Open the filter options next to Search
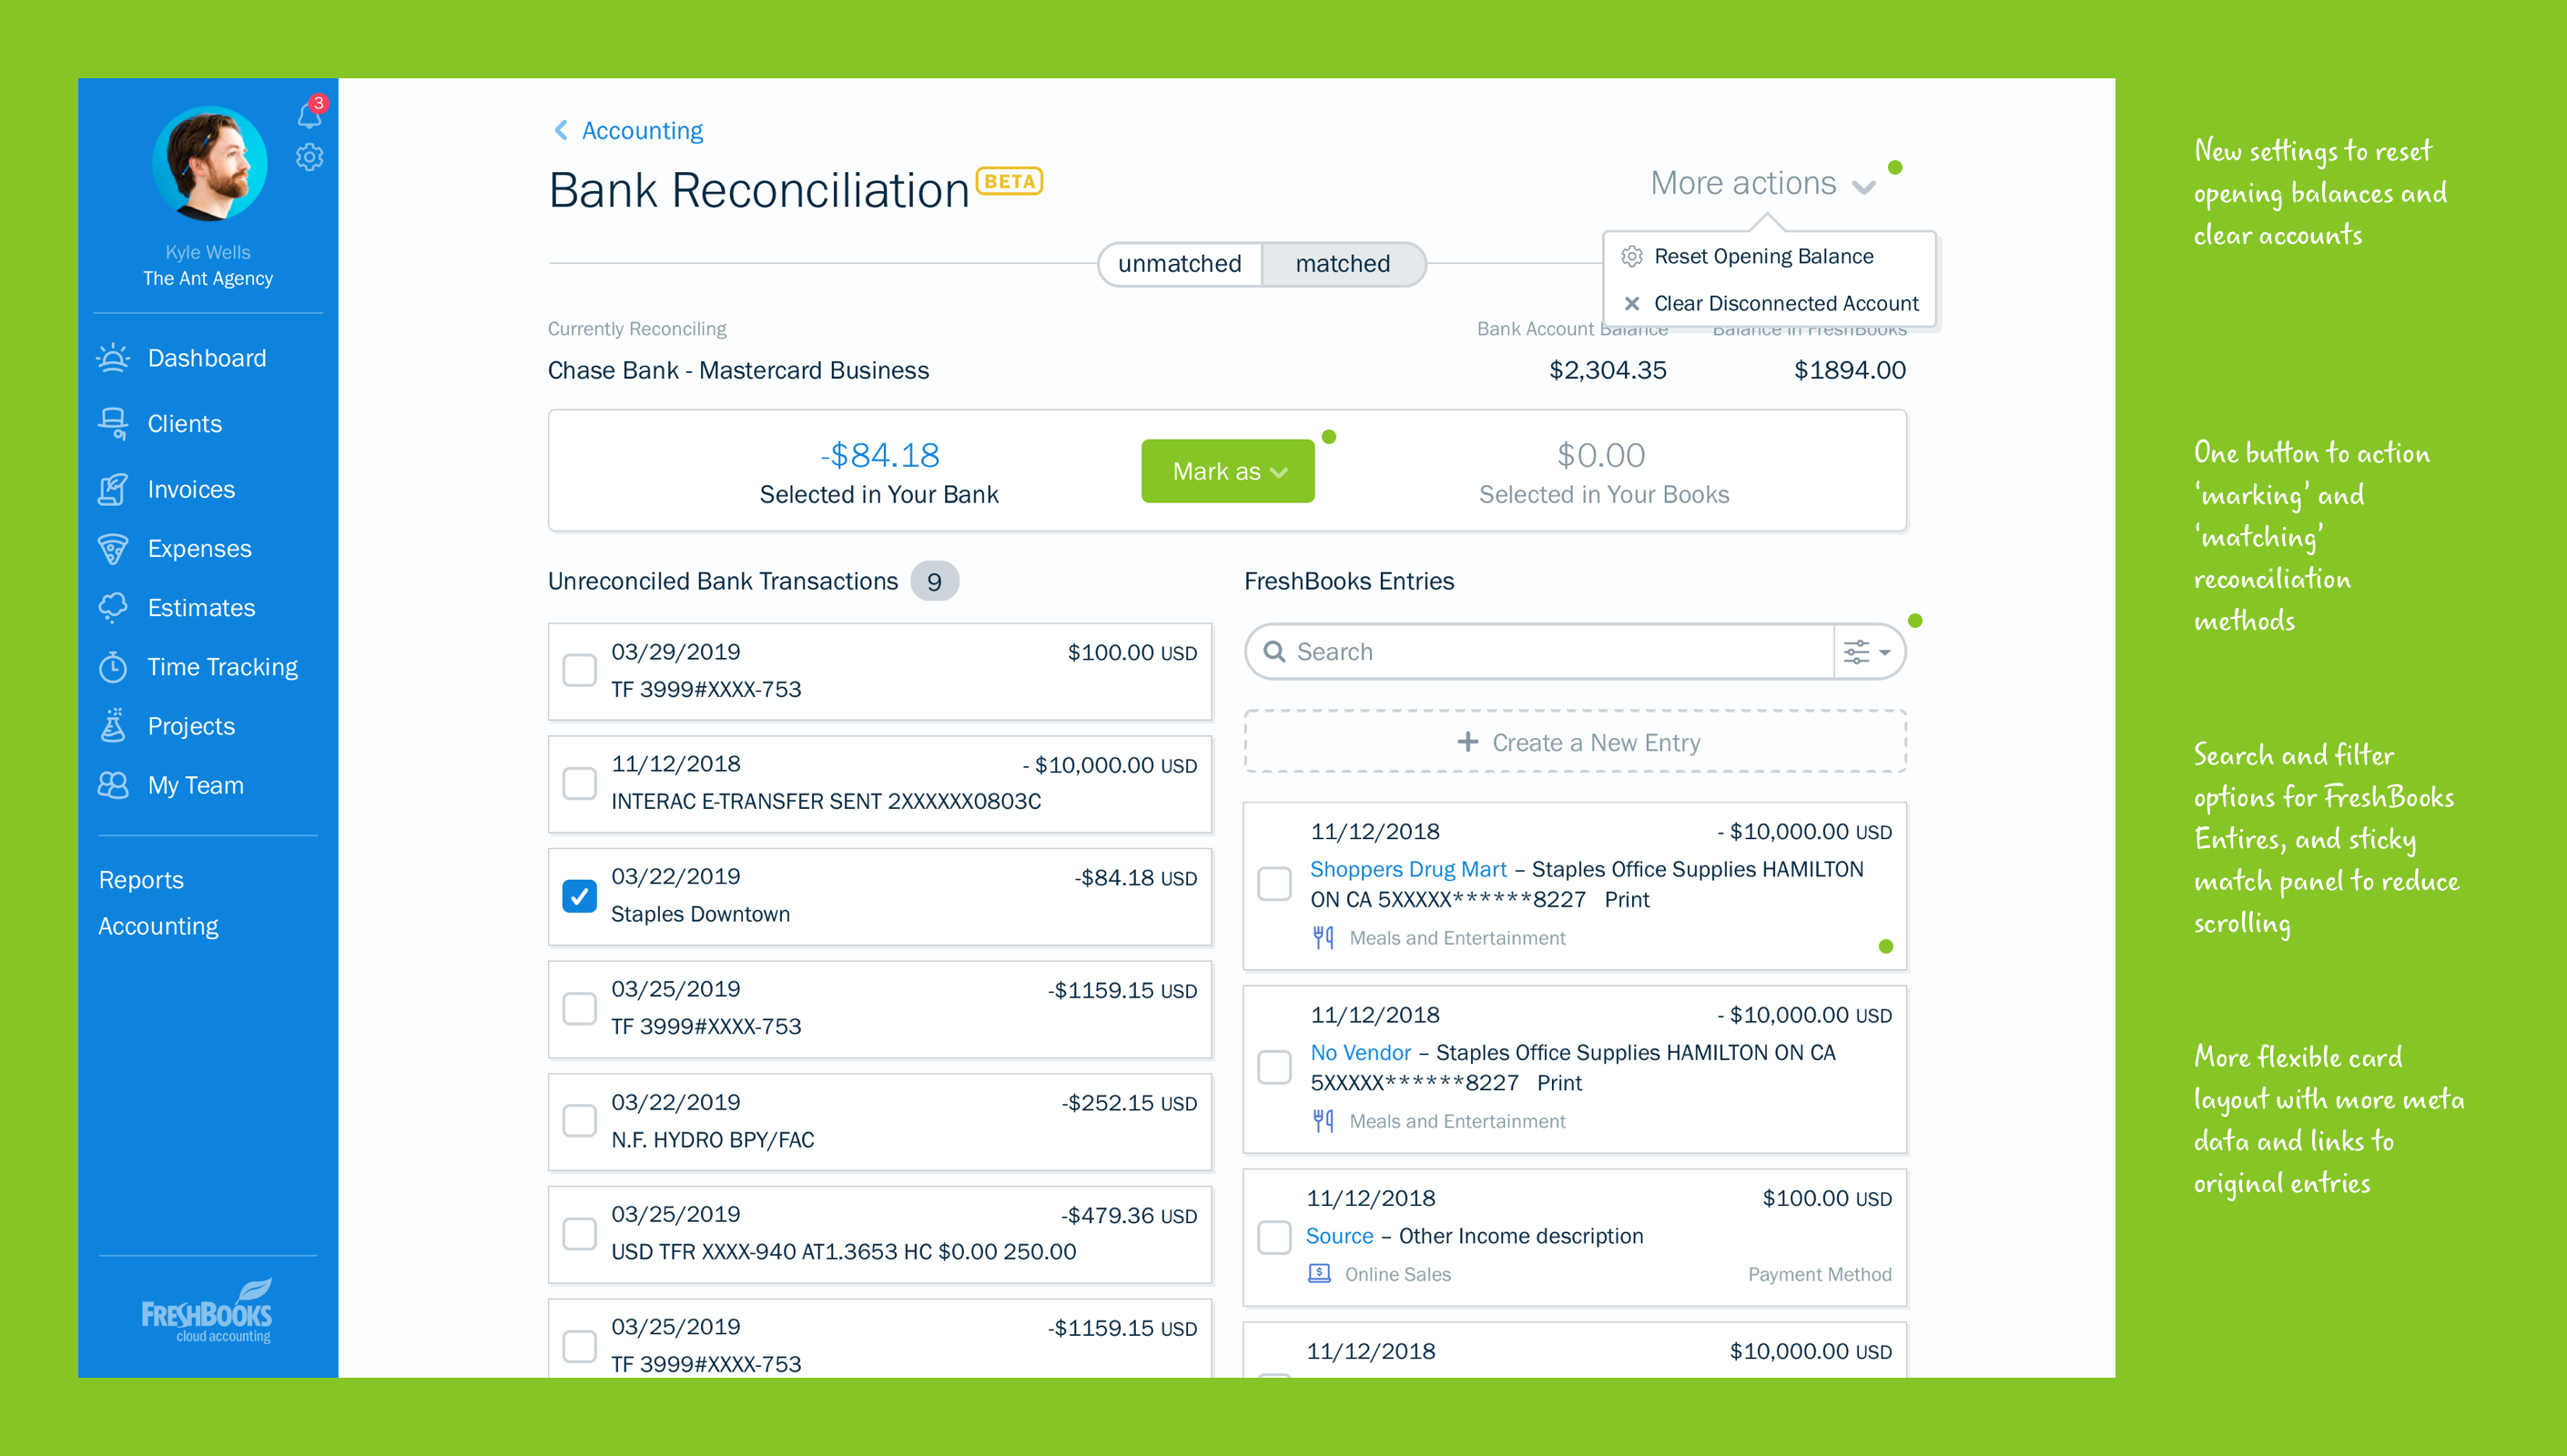2567x1456 pixels. (1867, 652)
